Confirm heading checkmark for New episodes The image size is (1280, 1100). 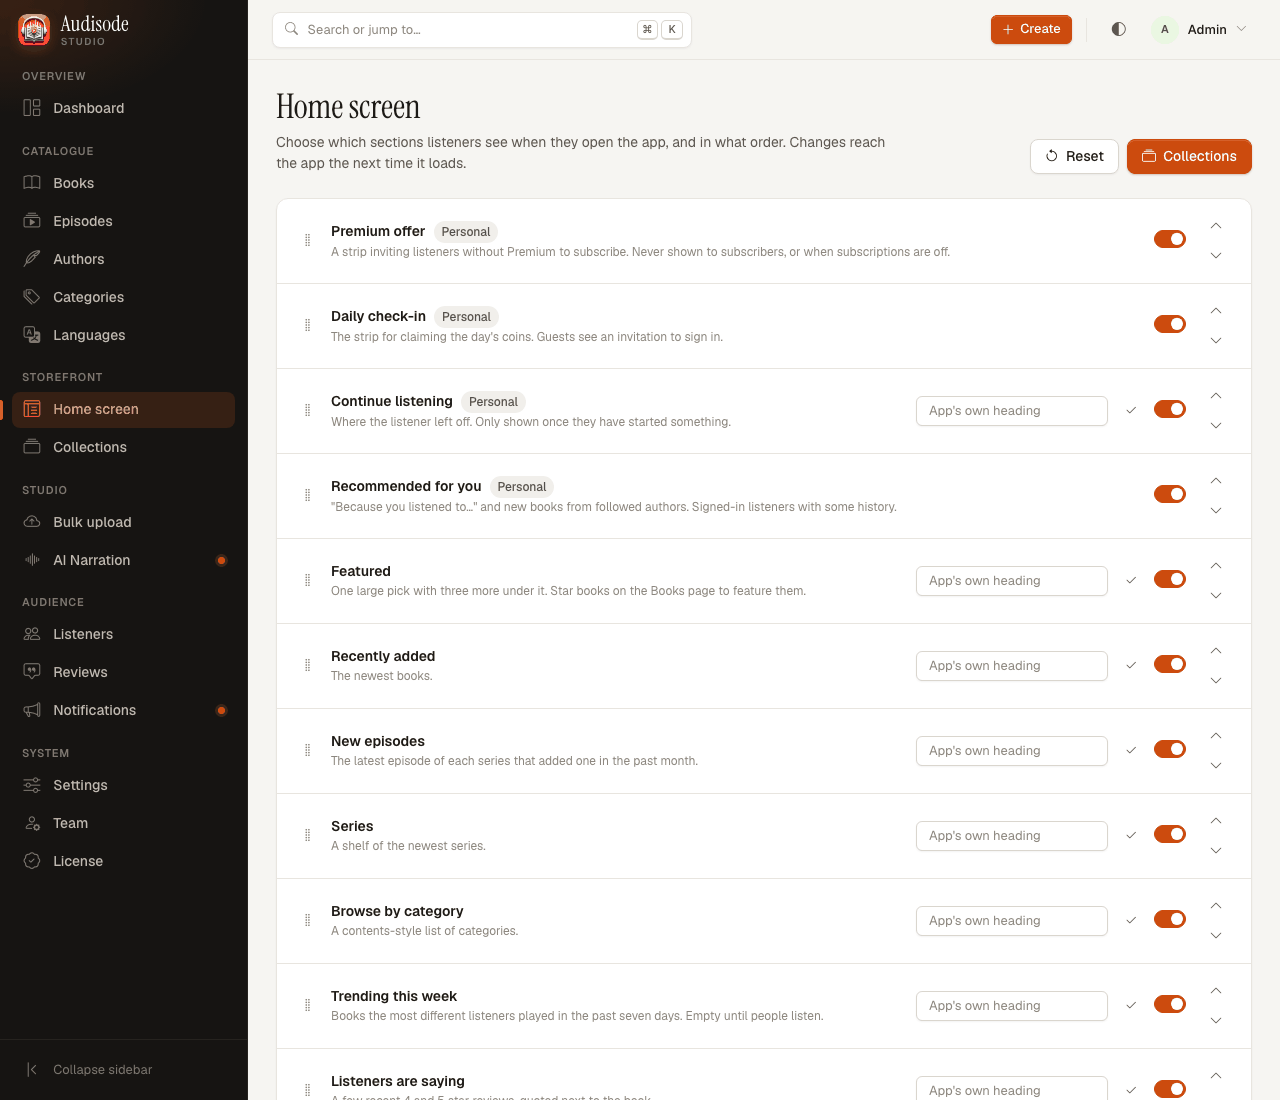[1131, 750]
